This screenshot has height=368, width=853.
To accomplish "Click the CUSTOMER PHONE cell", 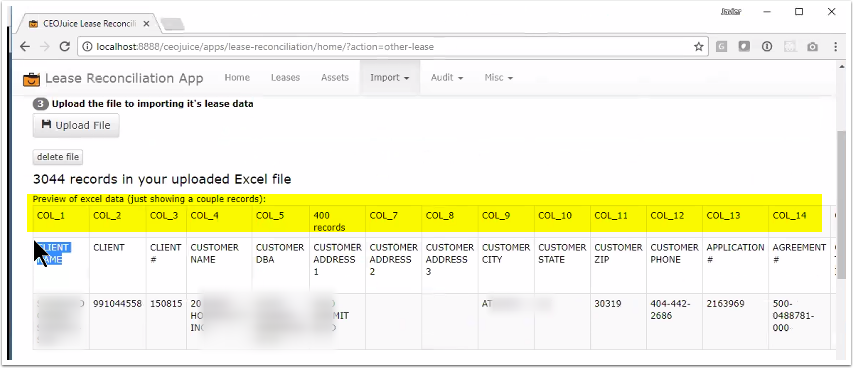I will pos(675,265).
